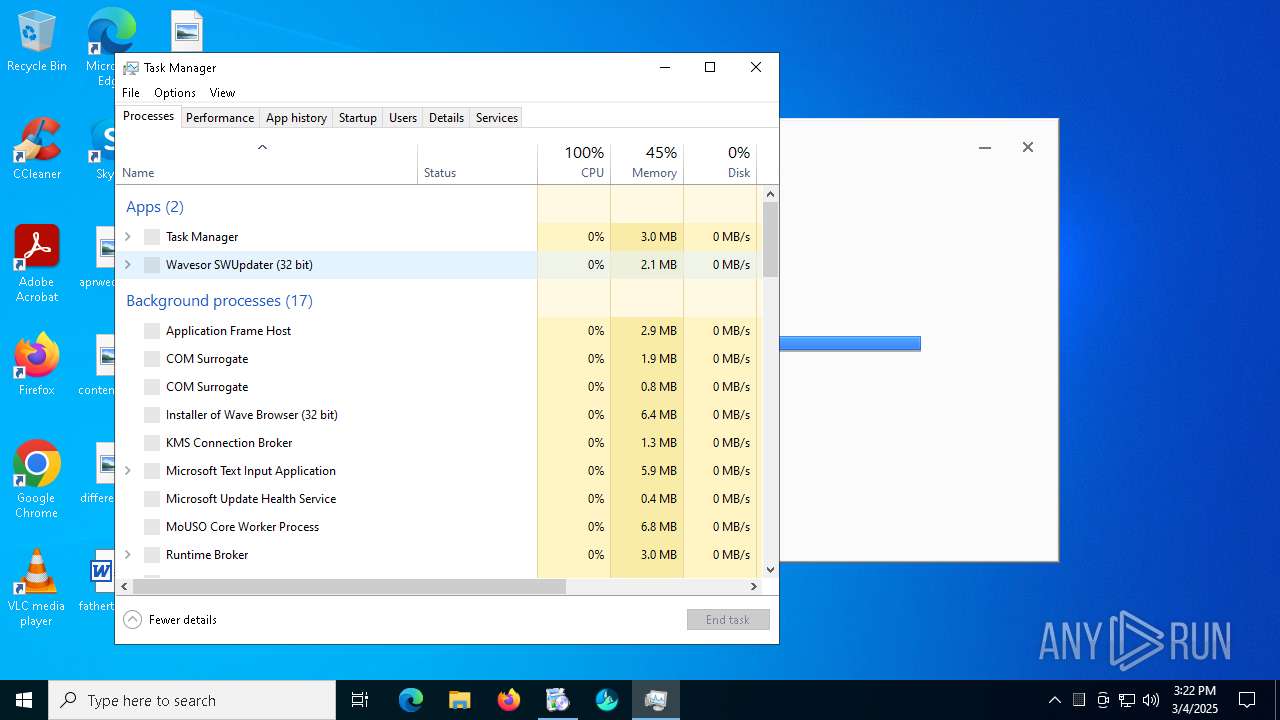Minimize the installer window behind Task Manager
Screen dimensions: 1280x720
click(985, 148)
